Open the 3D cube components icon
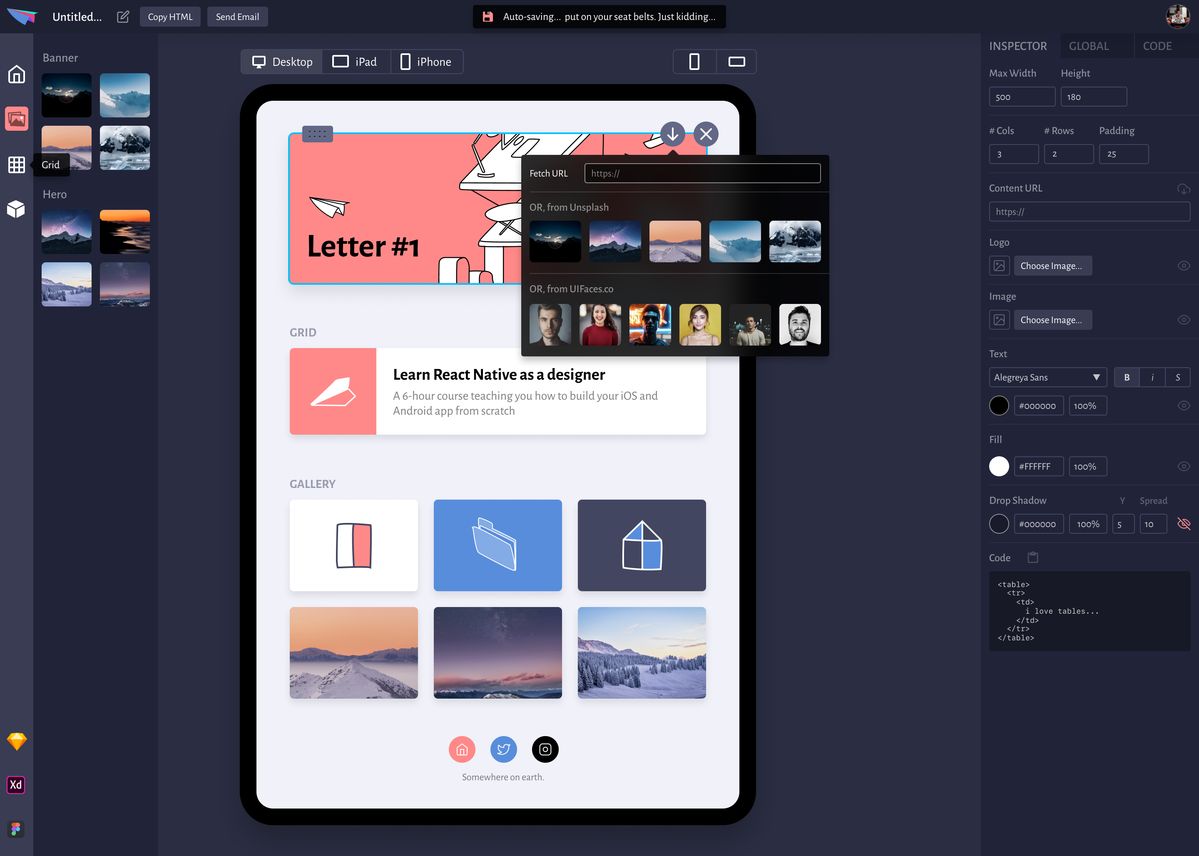 tap(16, 209)
